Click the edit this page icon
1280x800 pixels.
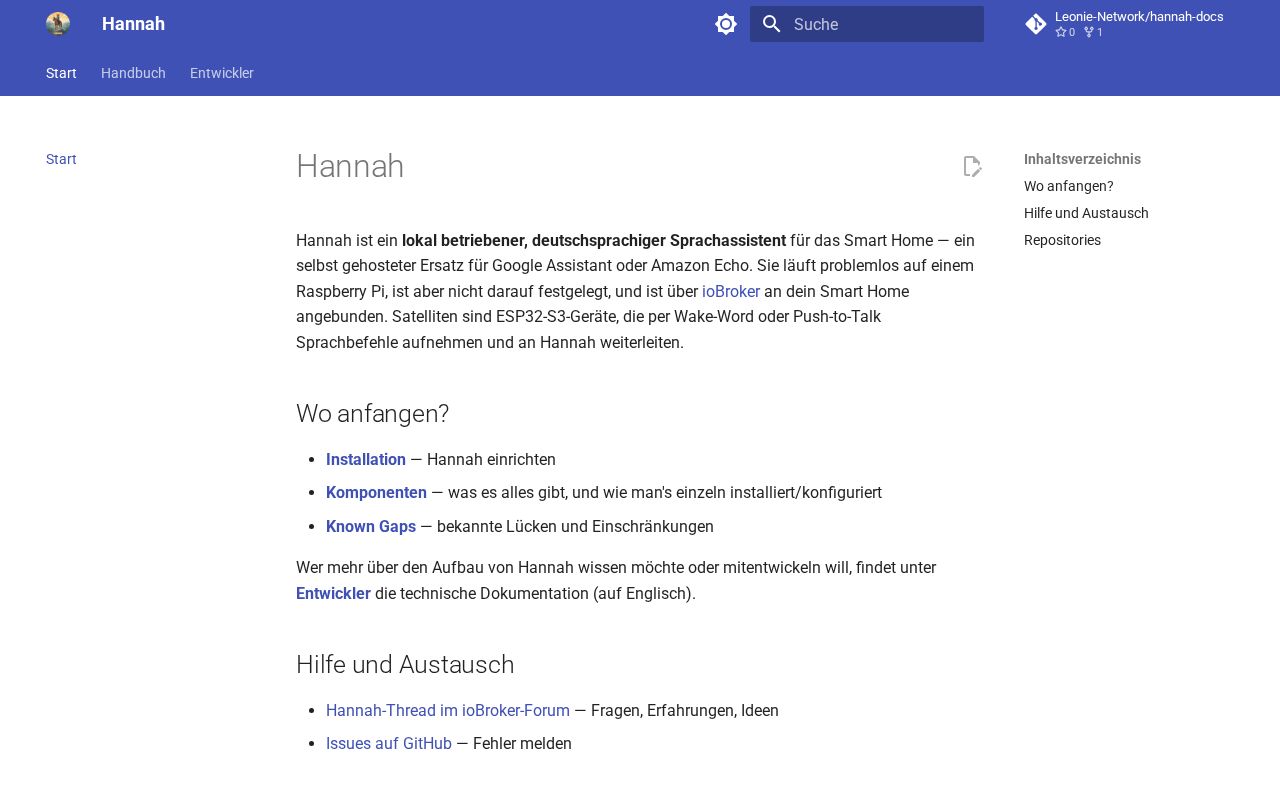[x=972, y=166]
